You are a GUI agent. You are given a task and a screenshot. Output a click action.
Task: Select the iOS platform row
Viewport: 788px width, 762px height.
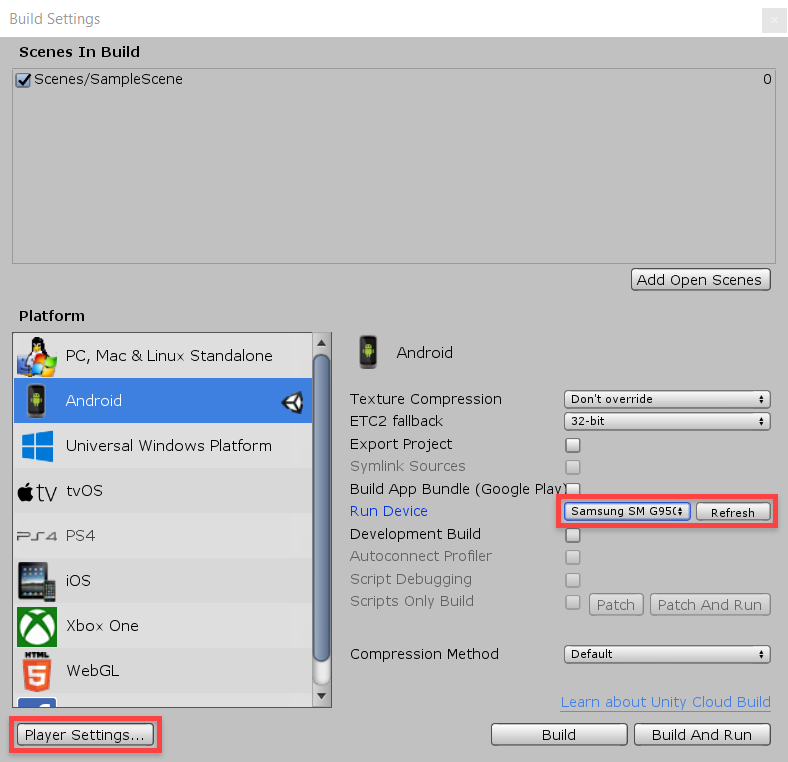point(163,581)
